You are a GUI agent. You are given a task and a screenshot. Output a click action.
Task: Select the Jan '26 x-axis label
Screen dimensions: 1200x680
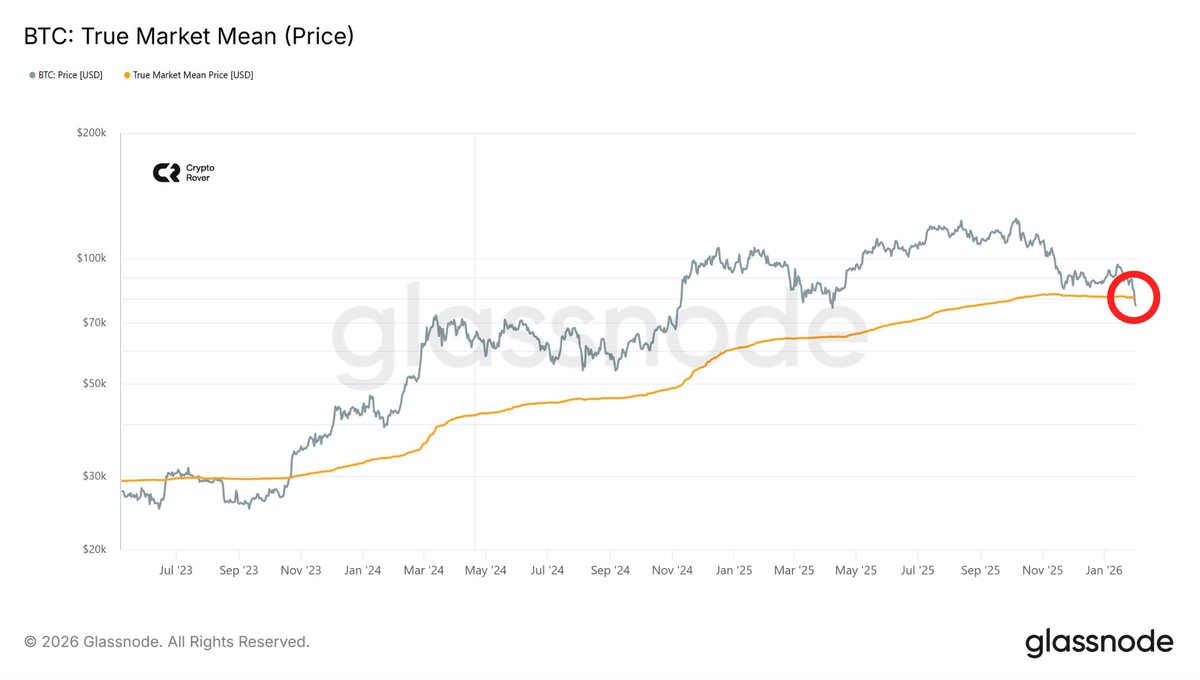[x=1103, y=570]
